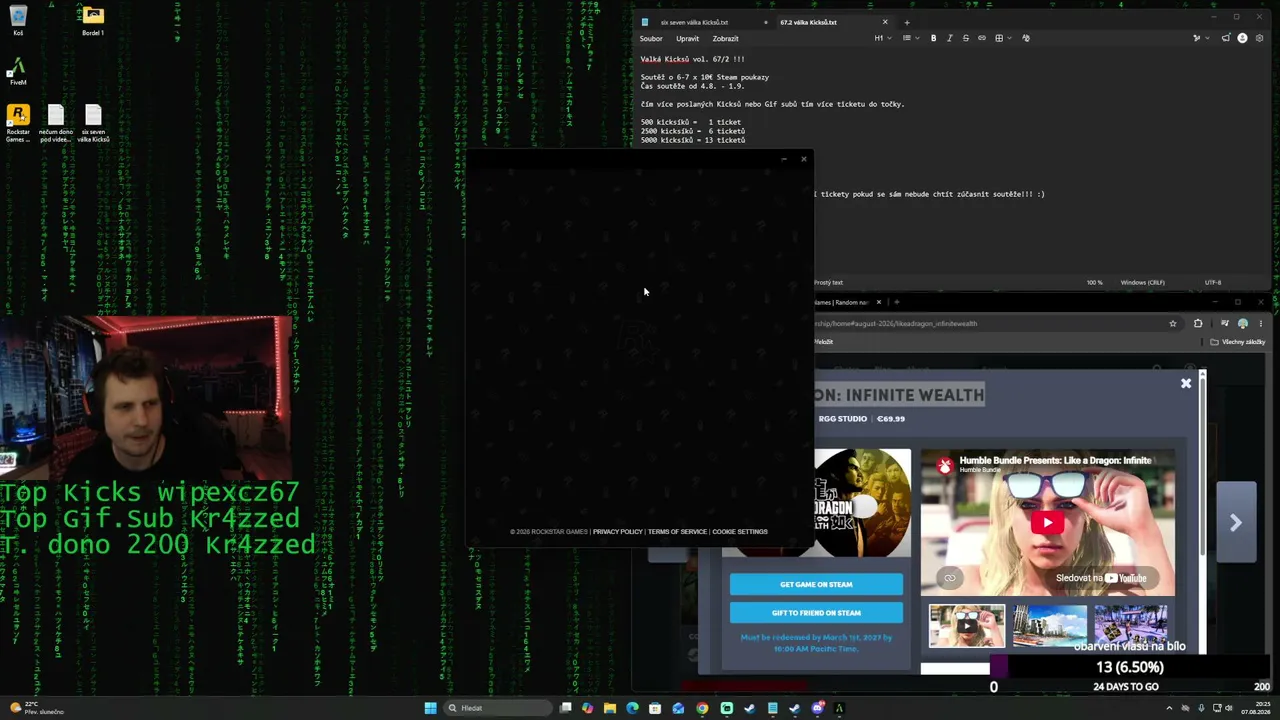Click UTF-8 encoding in Notepad status bar
This screenshot has height=720, width=1280.
(1213, 282)
